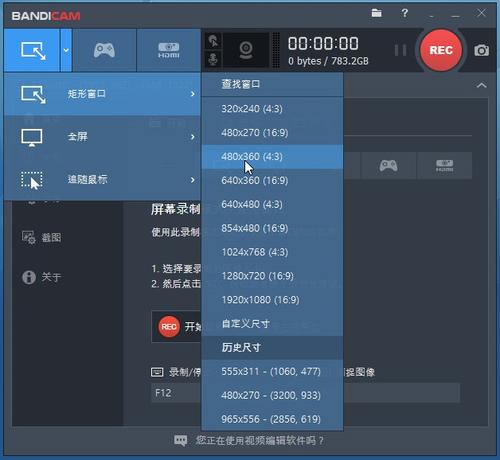Click the F12 hotkey field
Viewport: 500px width, 460px height.
[176, 393]
